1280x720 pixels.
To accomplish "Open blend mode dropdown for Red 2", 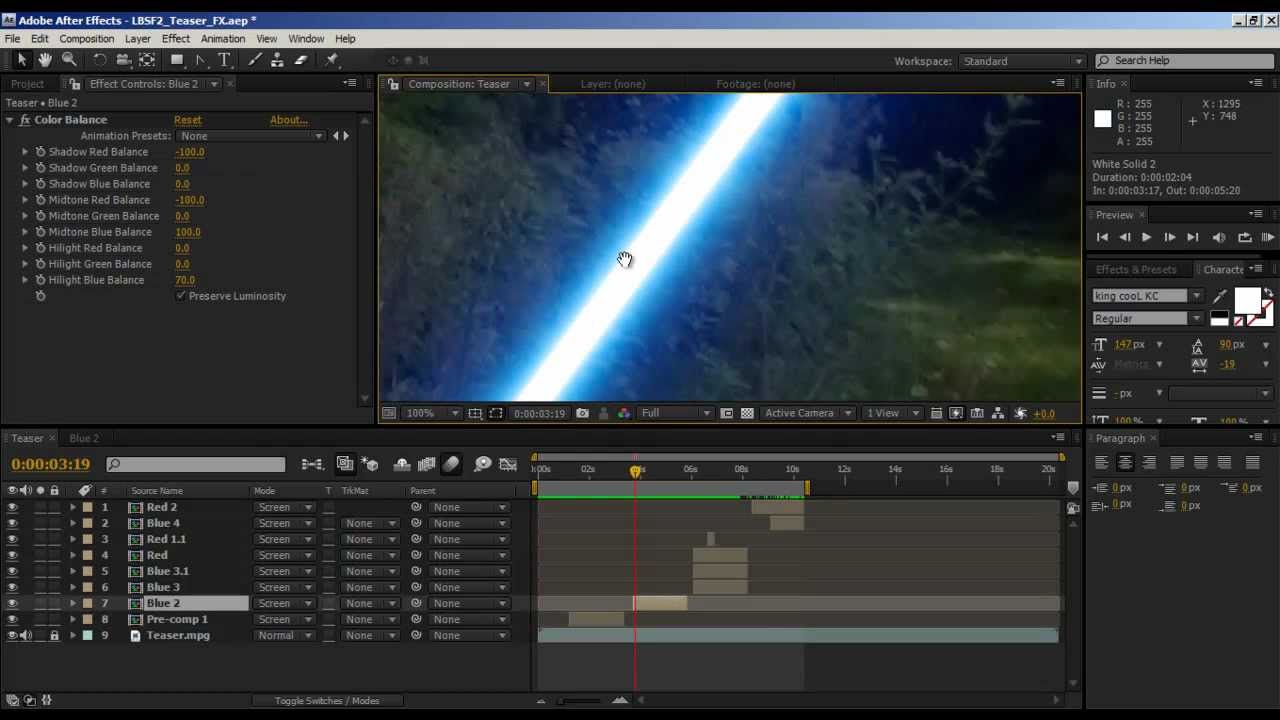I will click(x=285, y=507).
